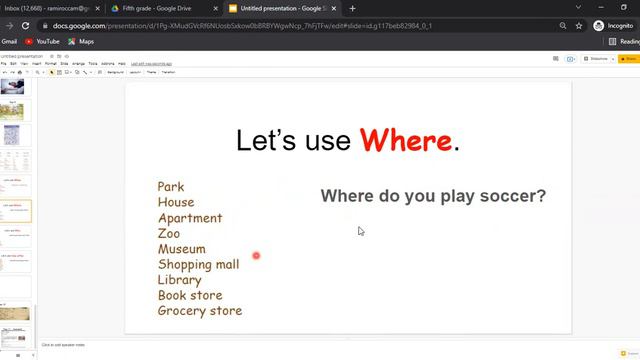Click the Background button
The width and height of the screenshot is (640, 360).
point(116,72)
